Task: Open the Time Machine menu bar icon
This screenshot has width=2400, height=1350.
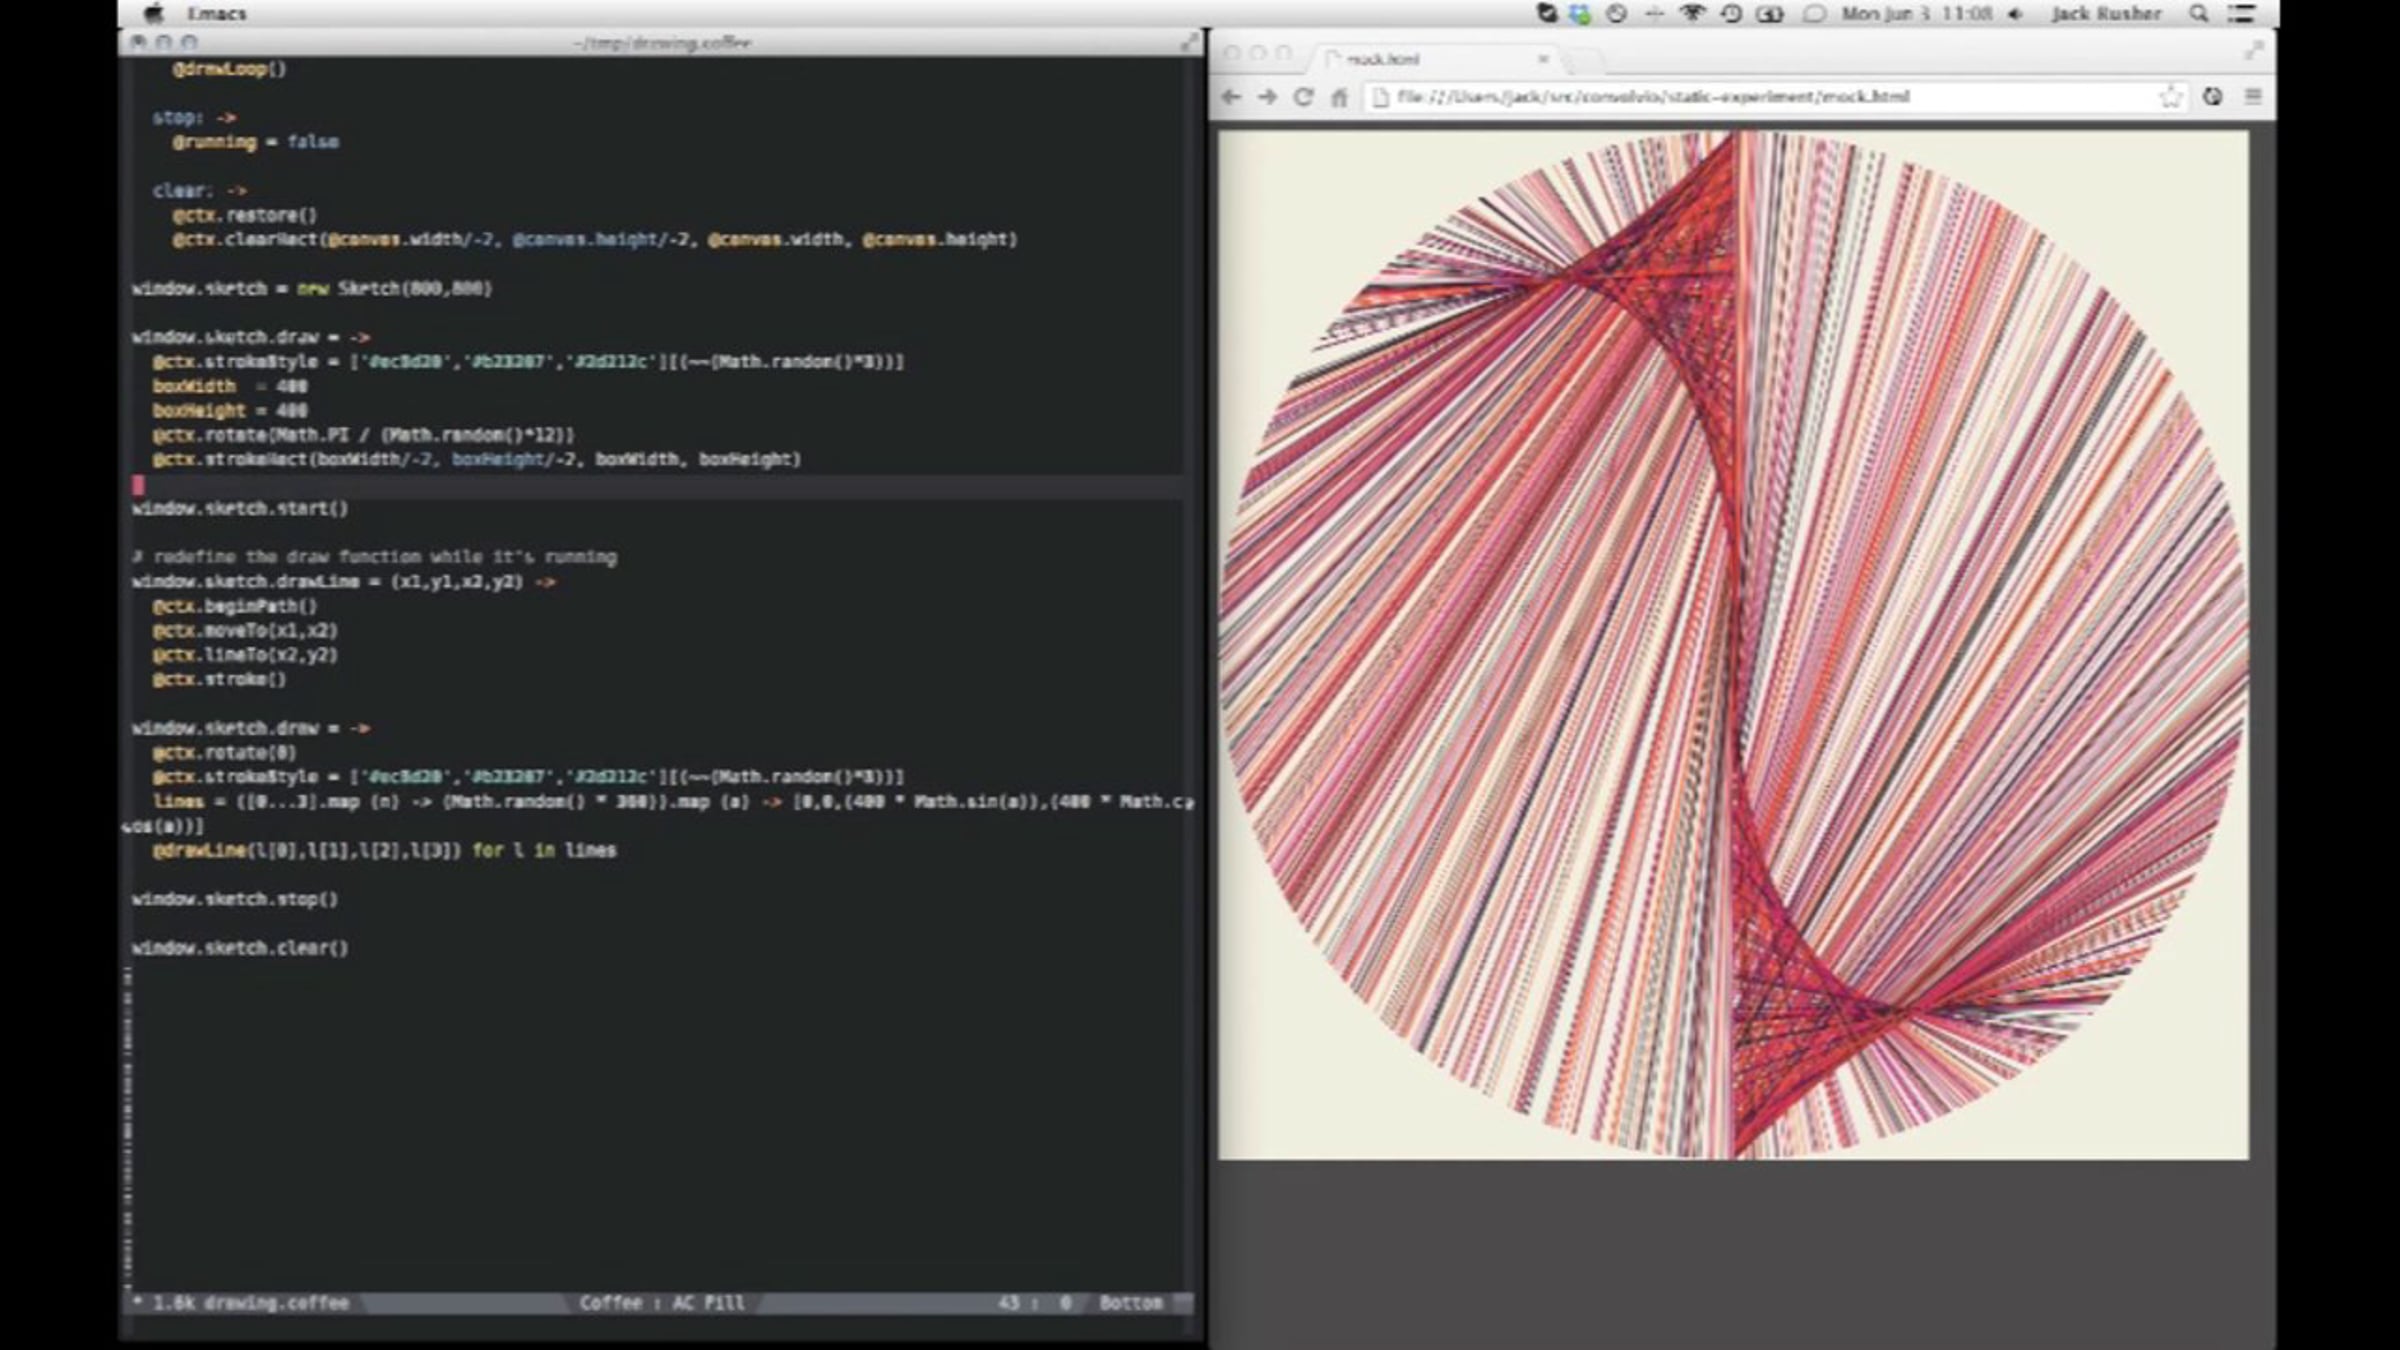Action: [1731, 14]
